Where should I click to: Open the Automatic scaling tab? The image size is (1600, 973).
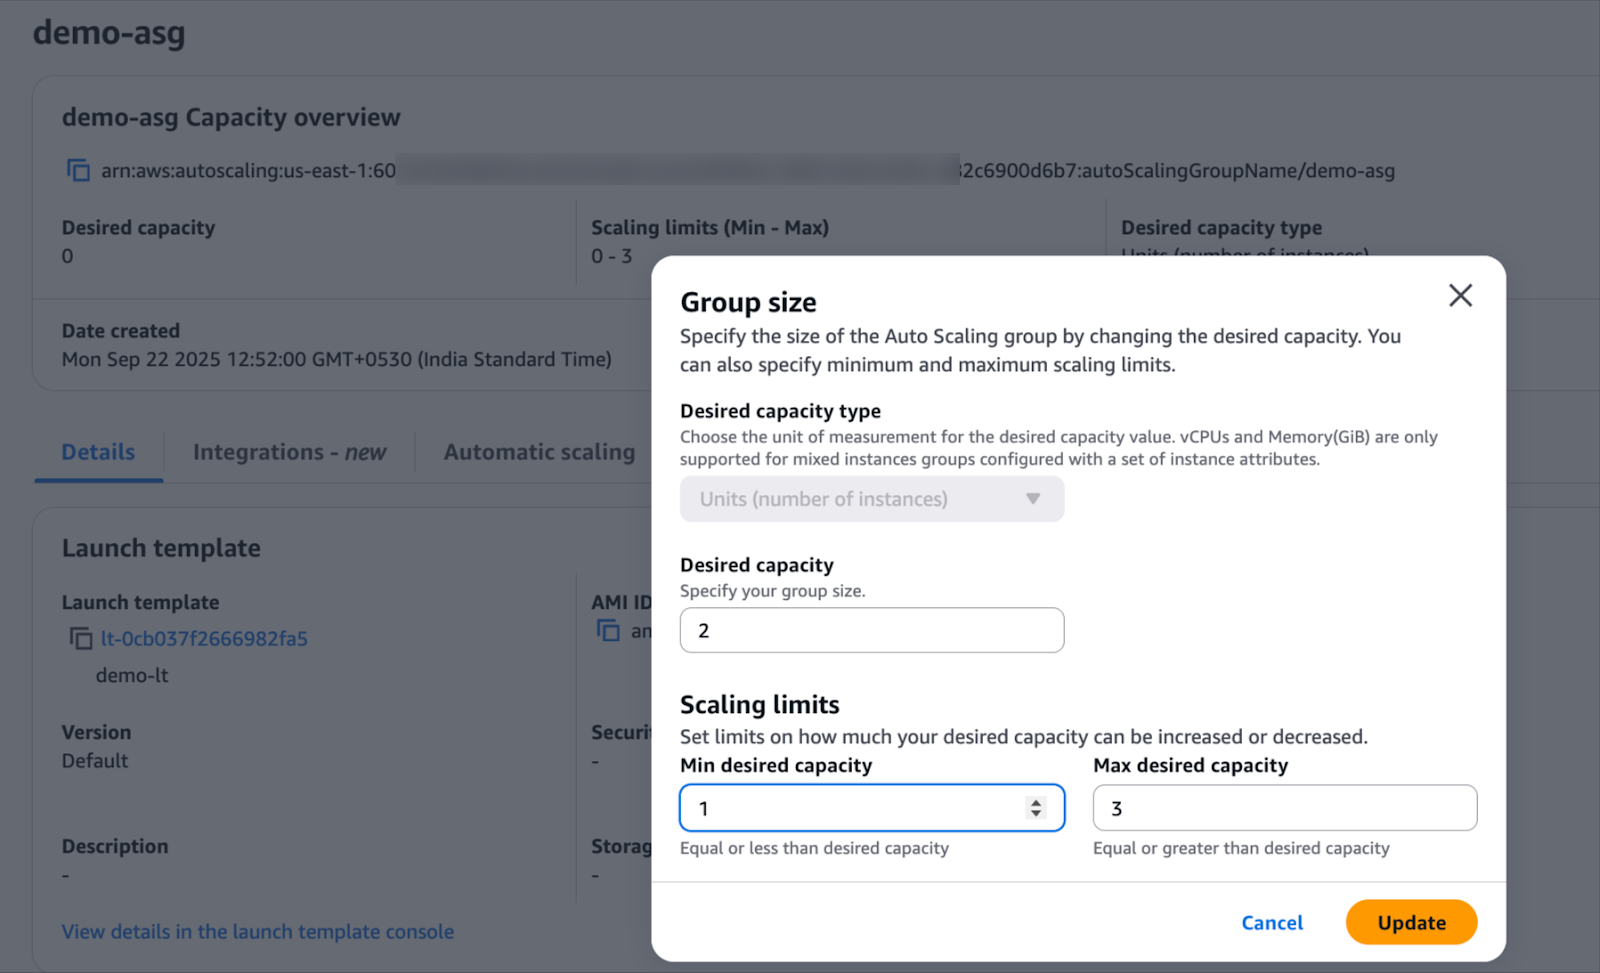(538, 452)
